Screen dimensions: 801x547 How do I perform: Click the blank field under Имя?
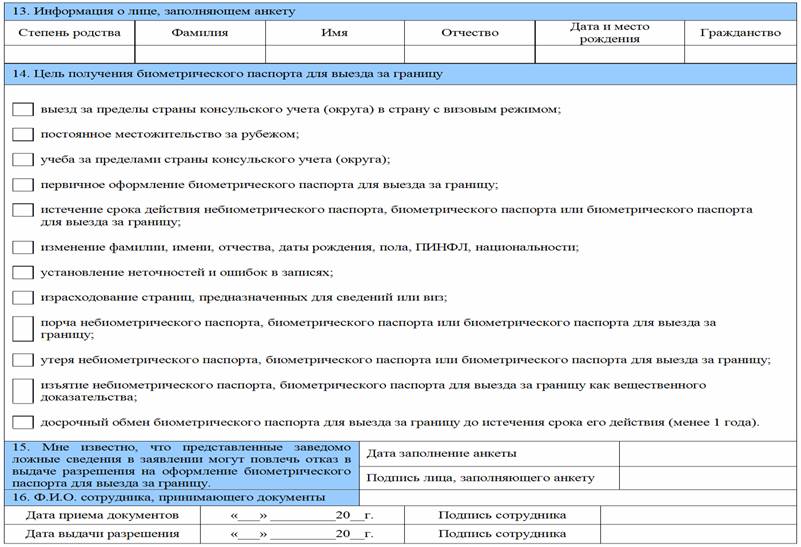(335, 54)
